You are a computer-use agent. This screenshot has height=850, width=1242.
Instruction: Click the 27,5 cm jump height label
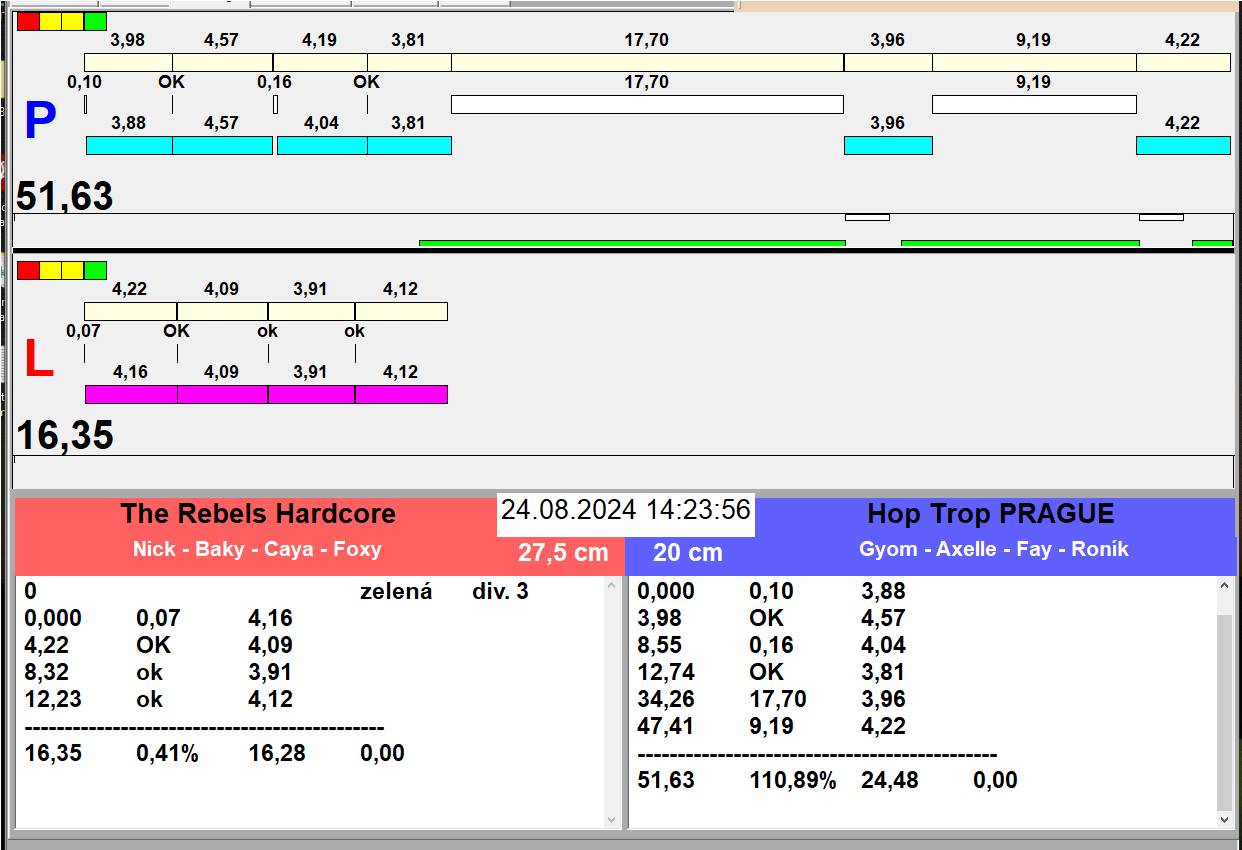pos(563,553)
